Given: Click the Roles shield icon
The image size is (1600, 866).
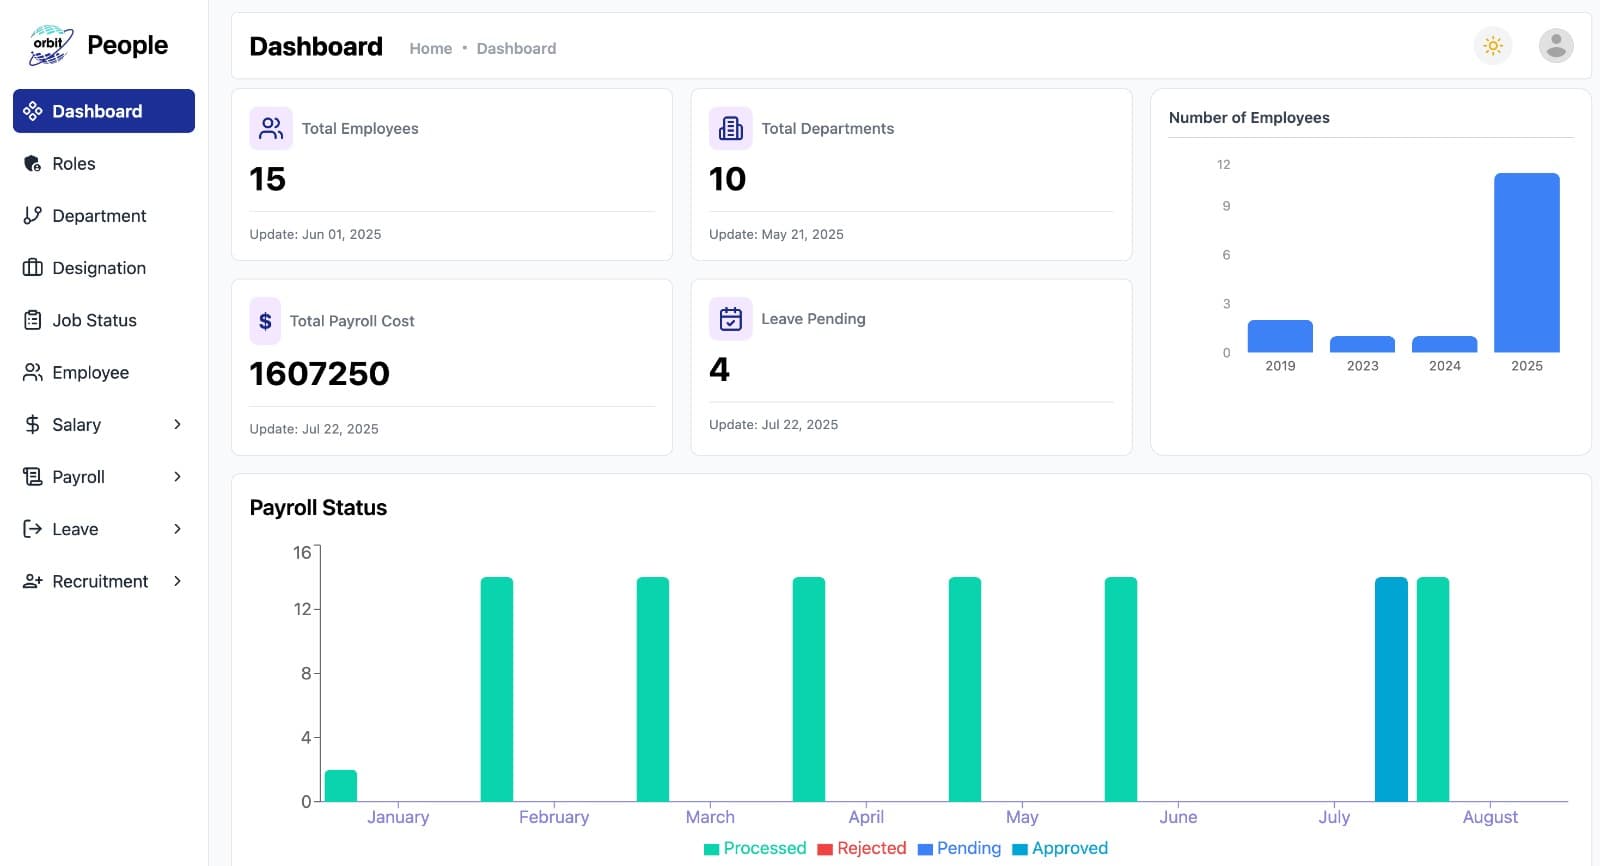Looking at the screenshot, I should 33,163.
